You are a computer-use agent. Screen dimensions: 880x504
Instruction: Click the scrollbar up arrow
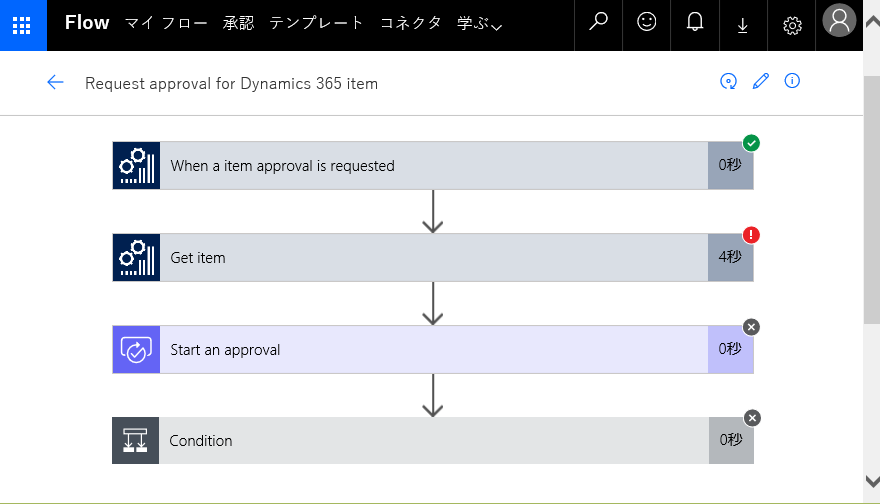coord(872,22)
